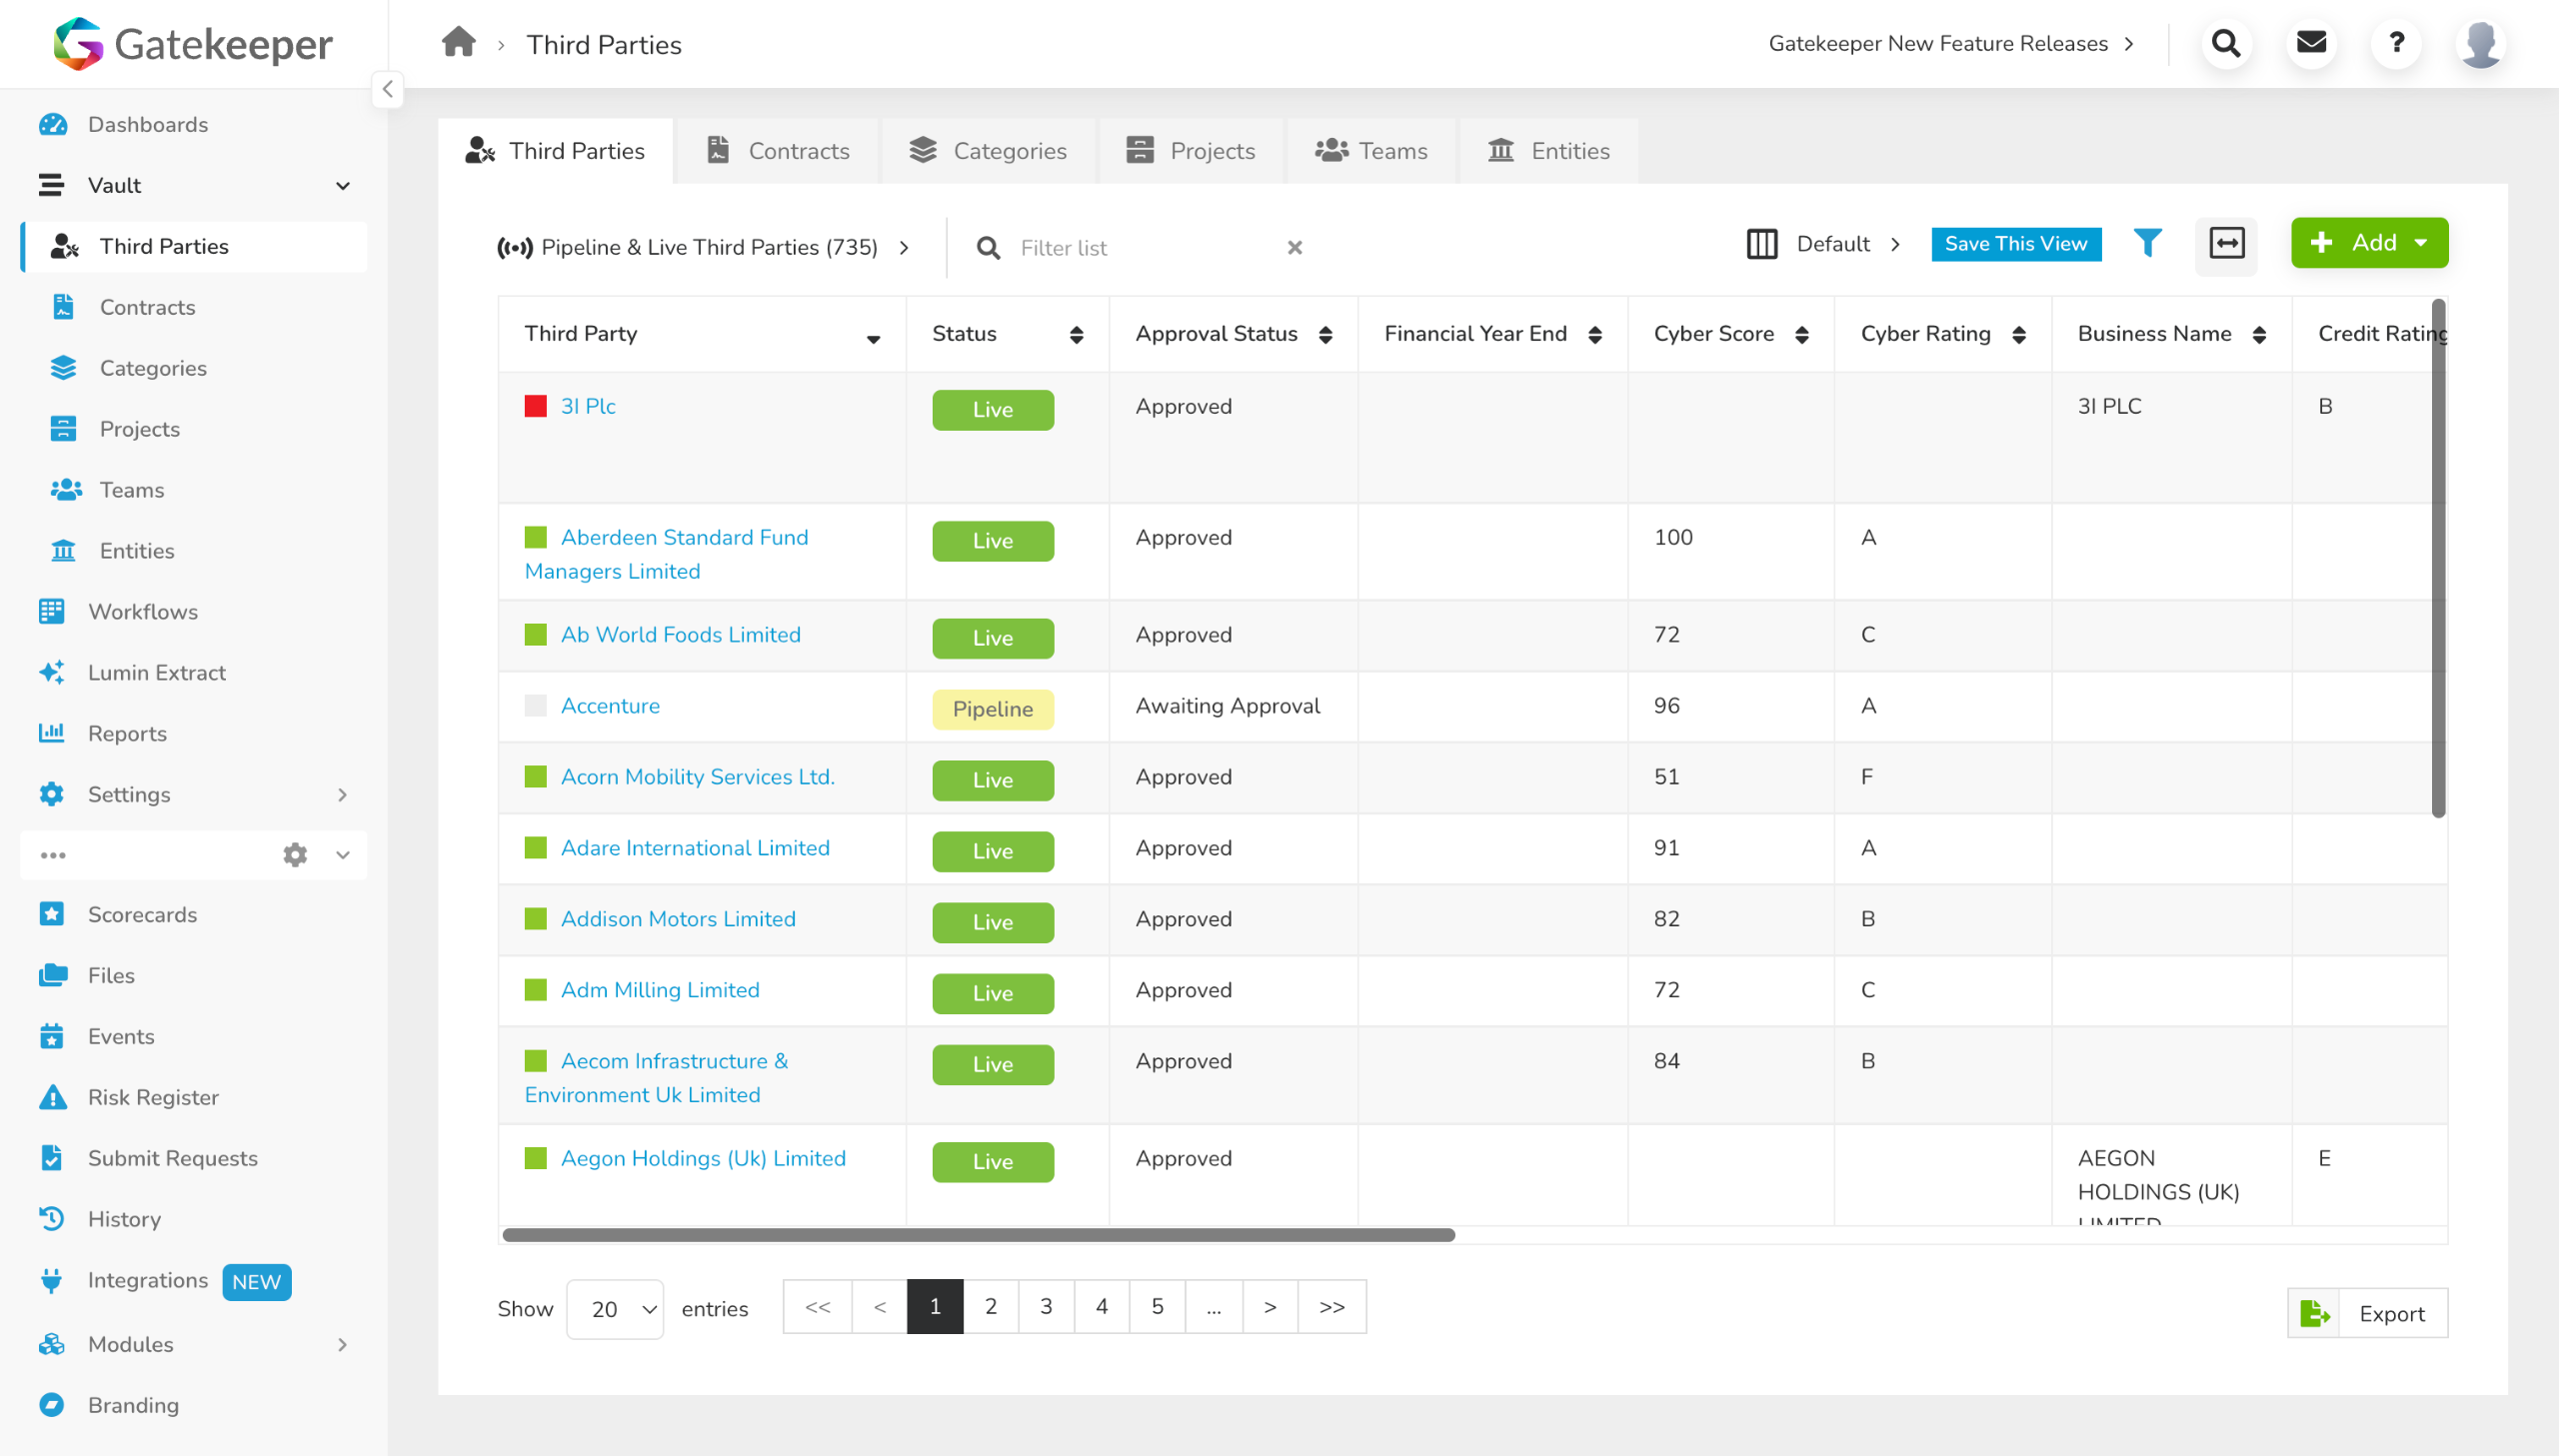The width and height of the screenshot is (2559, 1456).
Task: Switch to the Contracts tab
Action: click(777, 151)
